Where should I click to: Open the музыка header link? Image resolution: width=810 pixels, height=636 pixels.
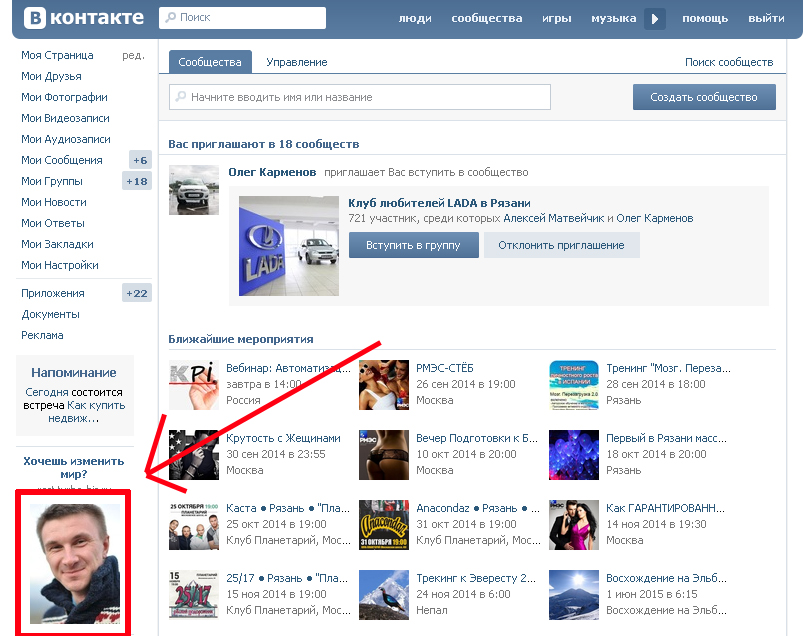(x=614, y=19)
